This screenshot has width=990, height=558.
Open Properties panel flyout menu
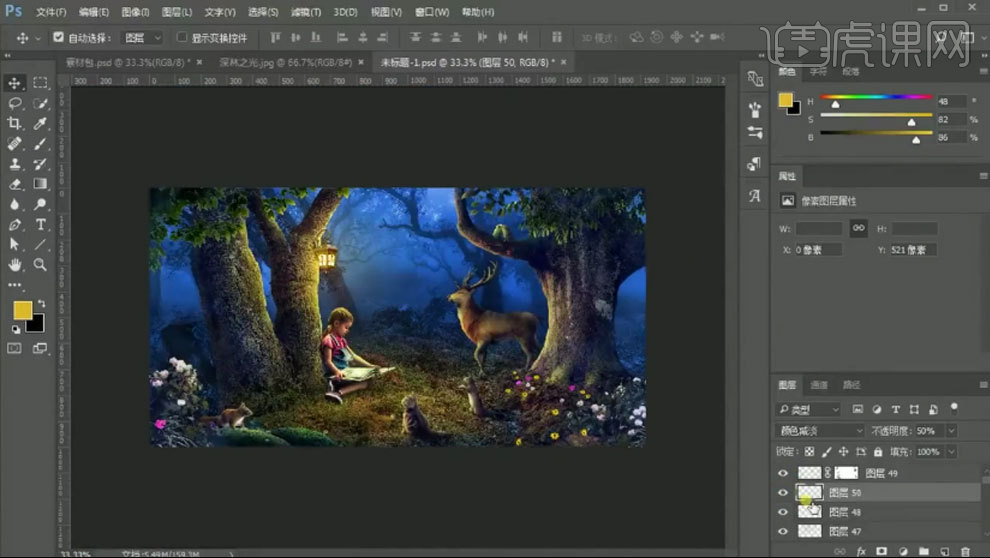983,176
